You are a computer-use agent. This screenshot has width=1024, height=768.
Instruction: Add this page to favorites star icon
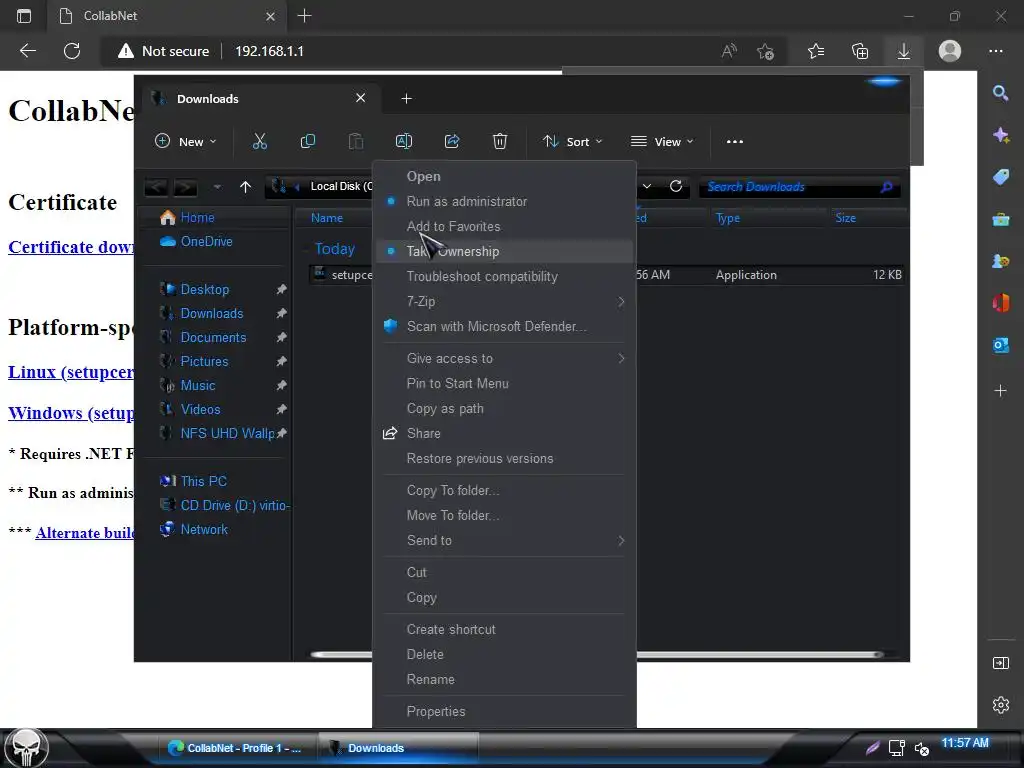pyautogui.click(x=765, y=51)
